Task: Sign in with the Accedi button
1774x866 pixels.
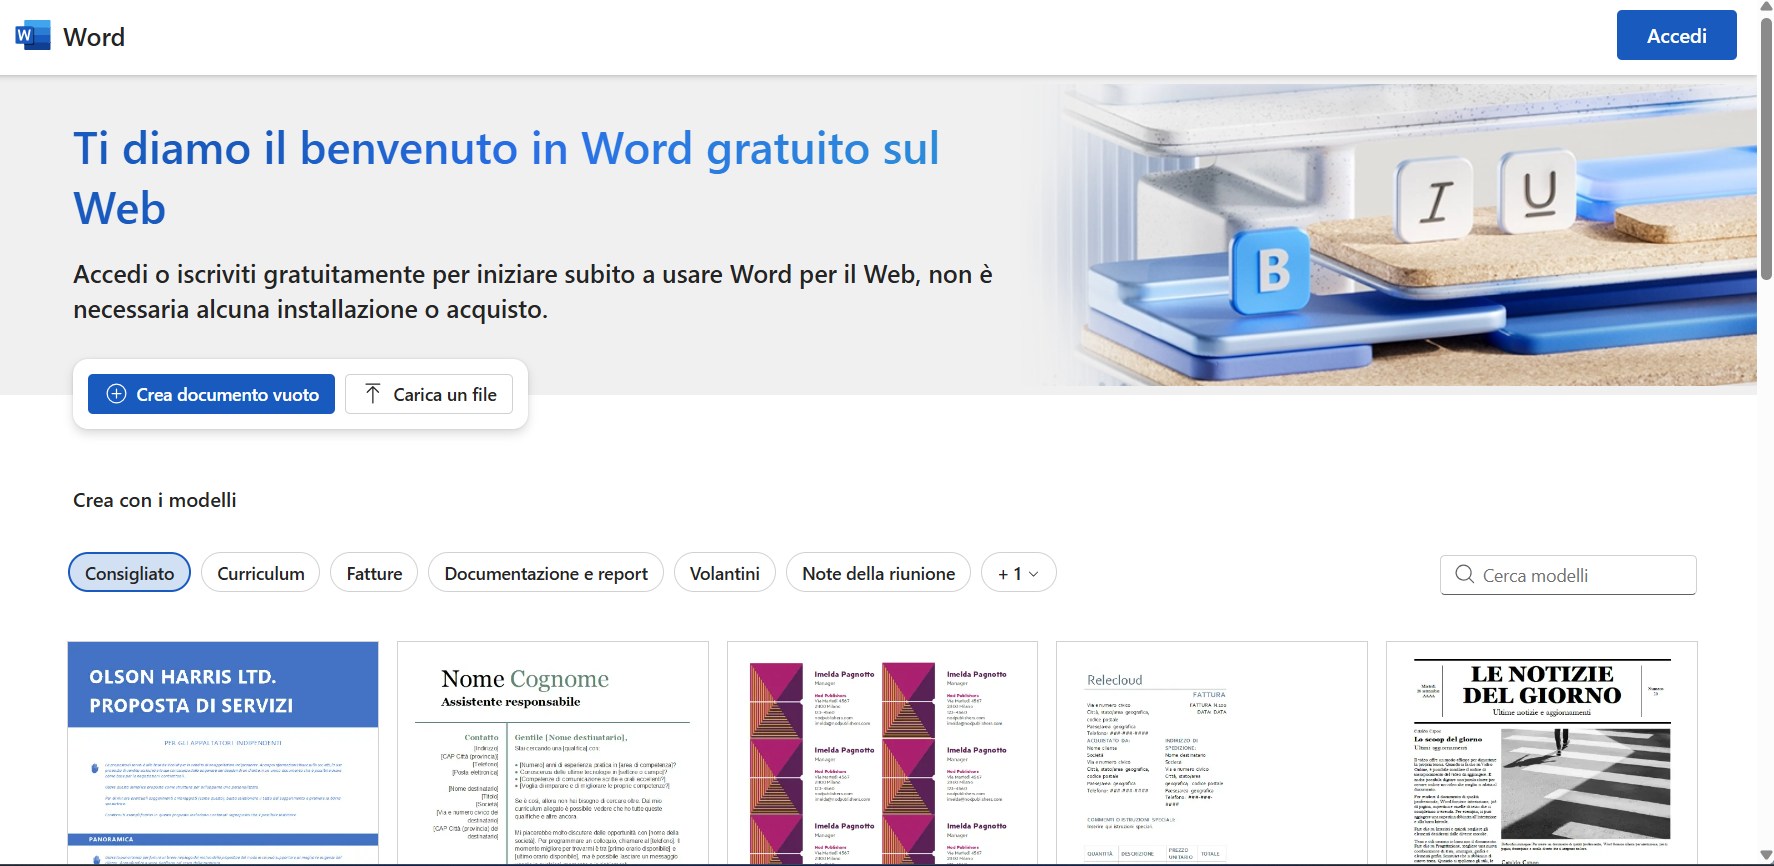Action: click(x=1676, y=36)
